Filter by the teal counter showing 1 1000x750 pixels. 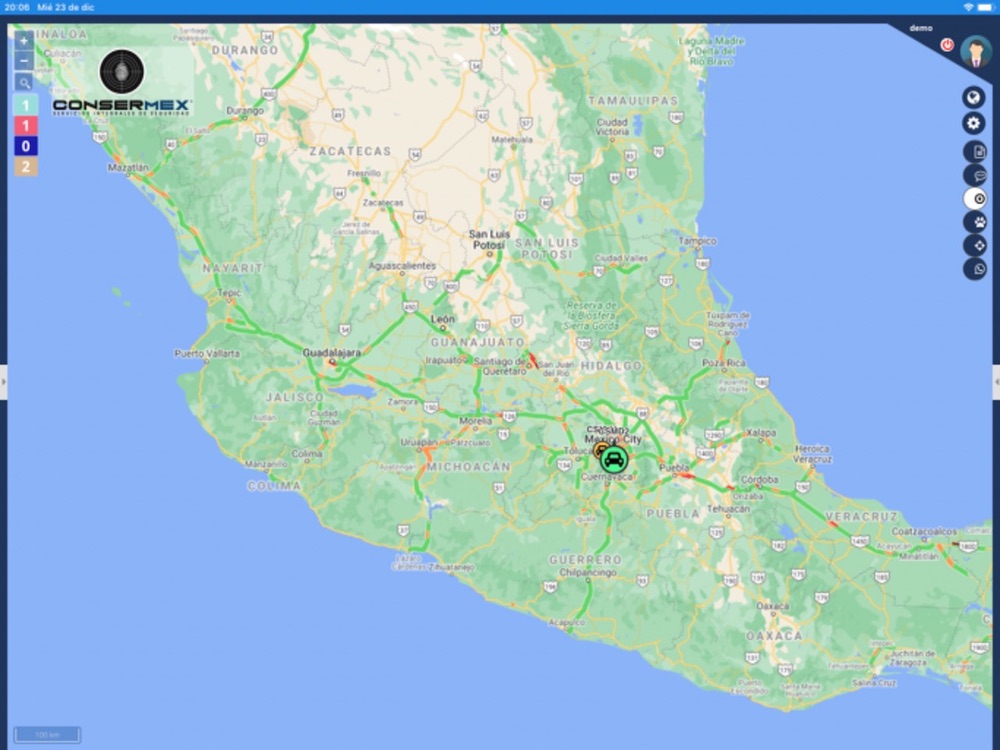(x=26, y=105)
